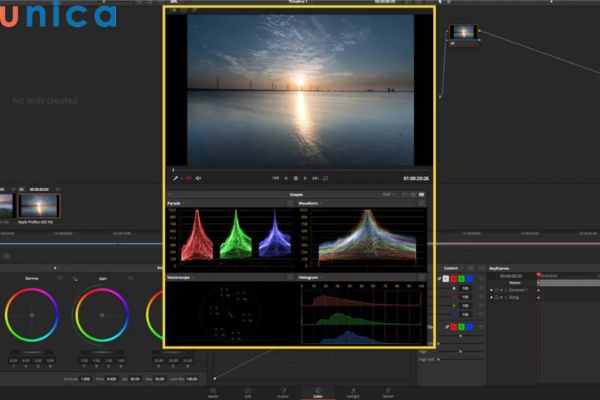Click the play button in viewer transport
The height and width of the screenshot is (400, 600).
tap(307, 178)
